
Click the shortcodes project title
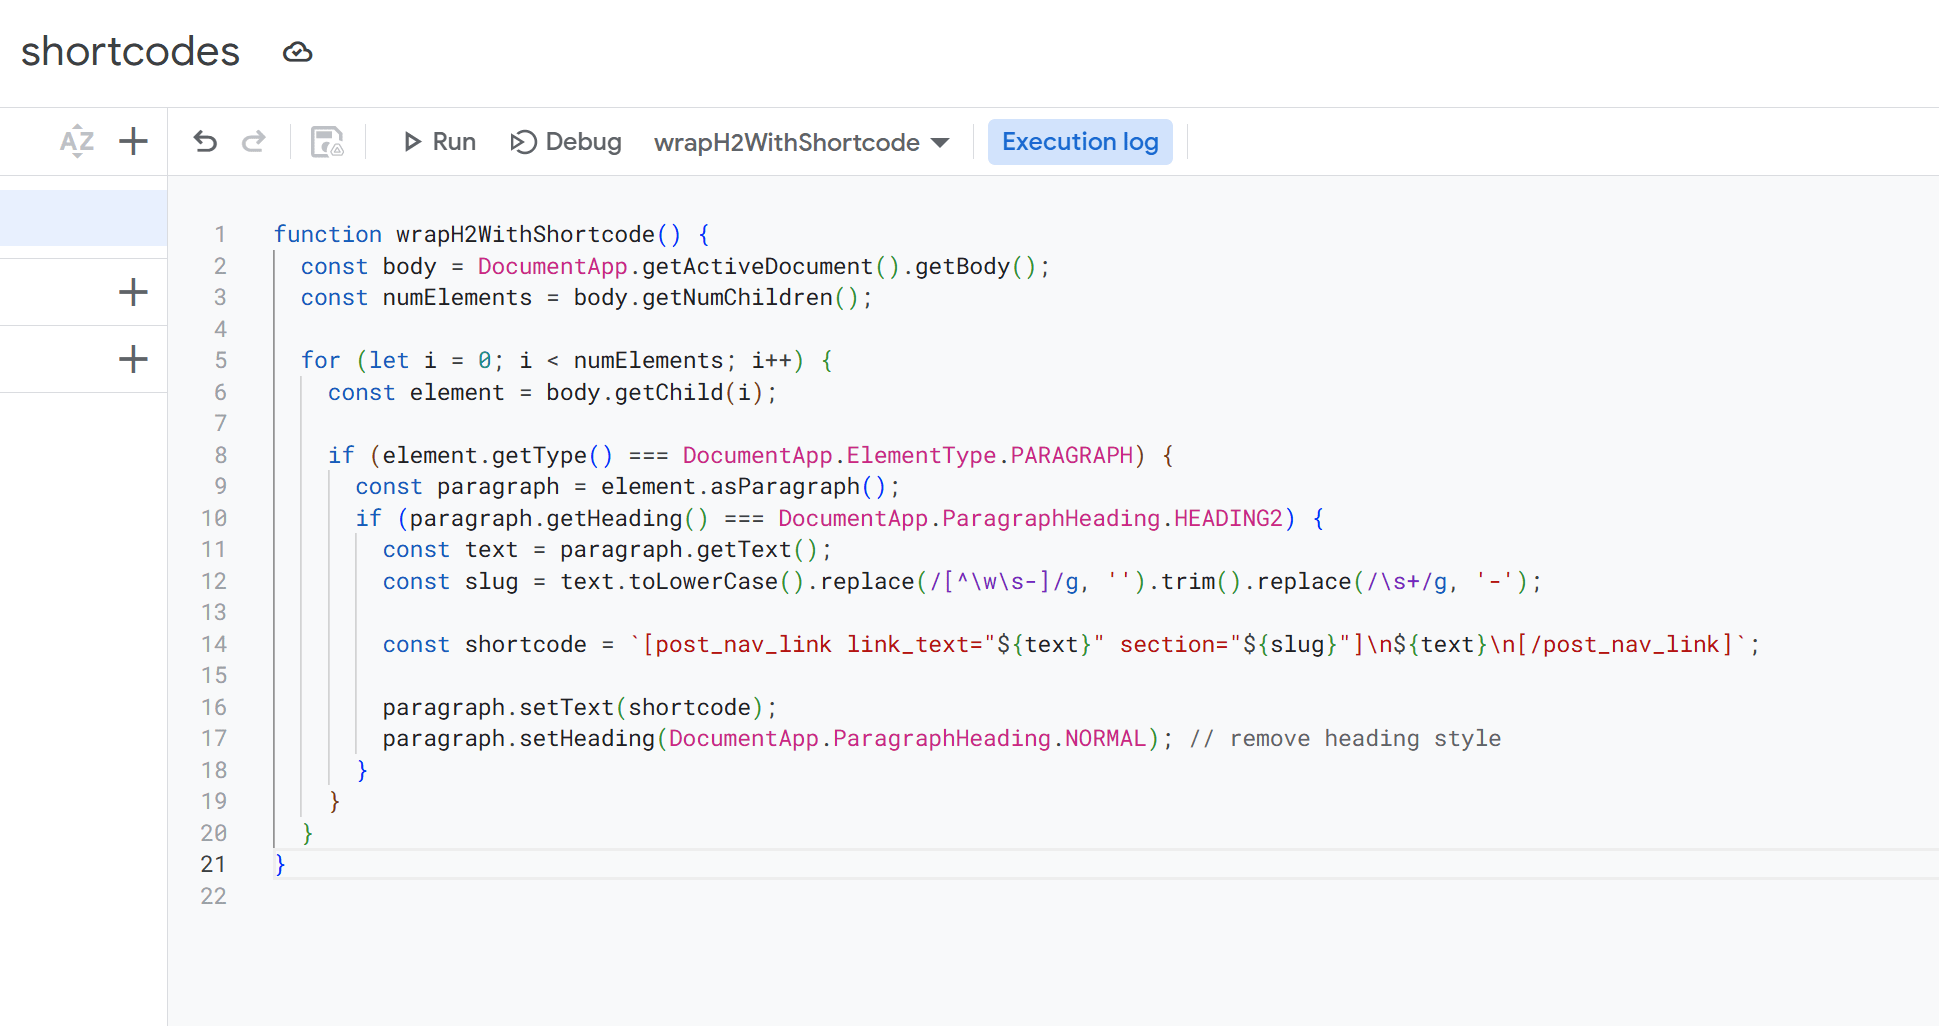click(x=130, y=52)
